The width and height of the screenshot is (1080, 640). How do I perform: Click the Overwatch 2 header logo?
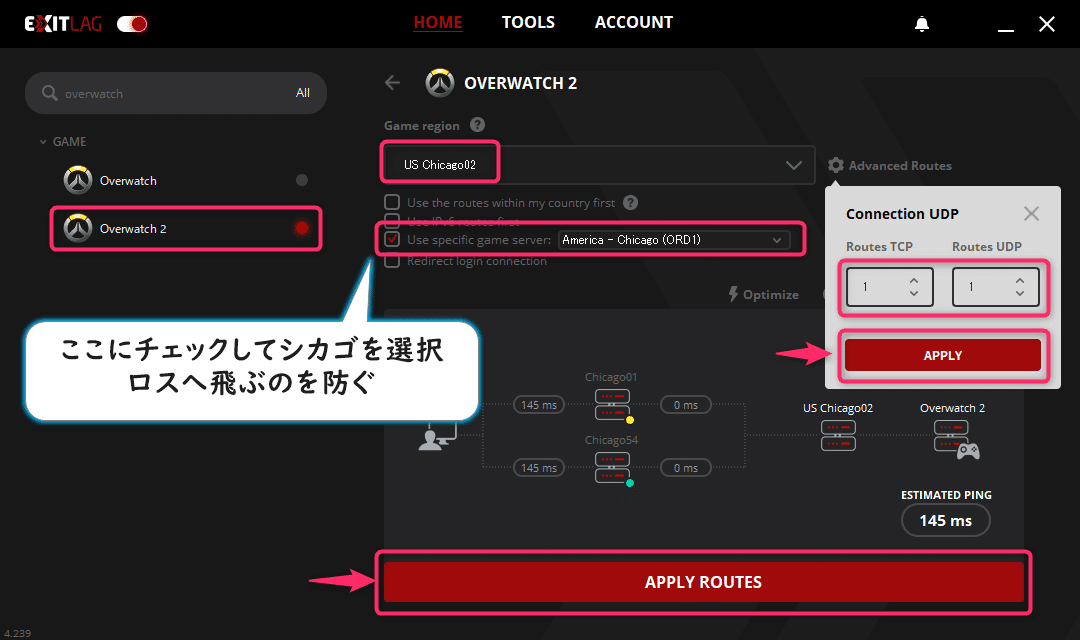click(439, 83)
